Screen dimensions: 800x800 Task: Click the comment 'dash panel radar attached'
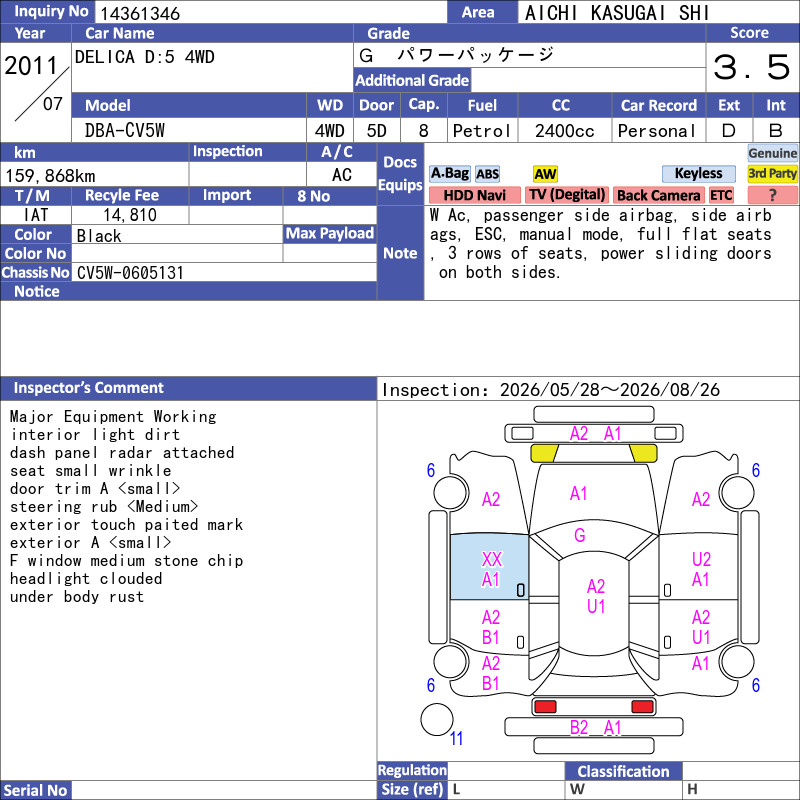point(122,453)
